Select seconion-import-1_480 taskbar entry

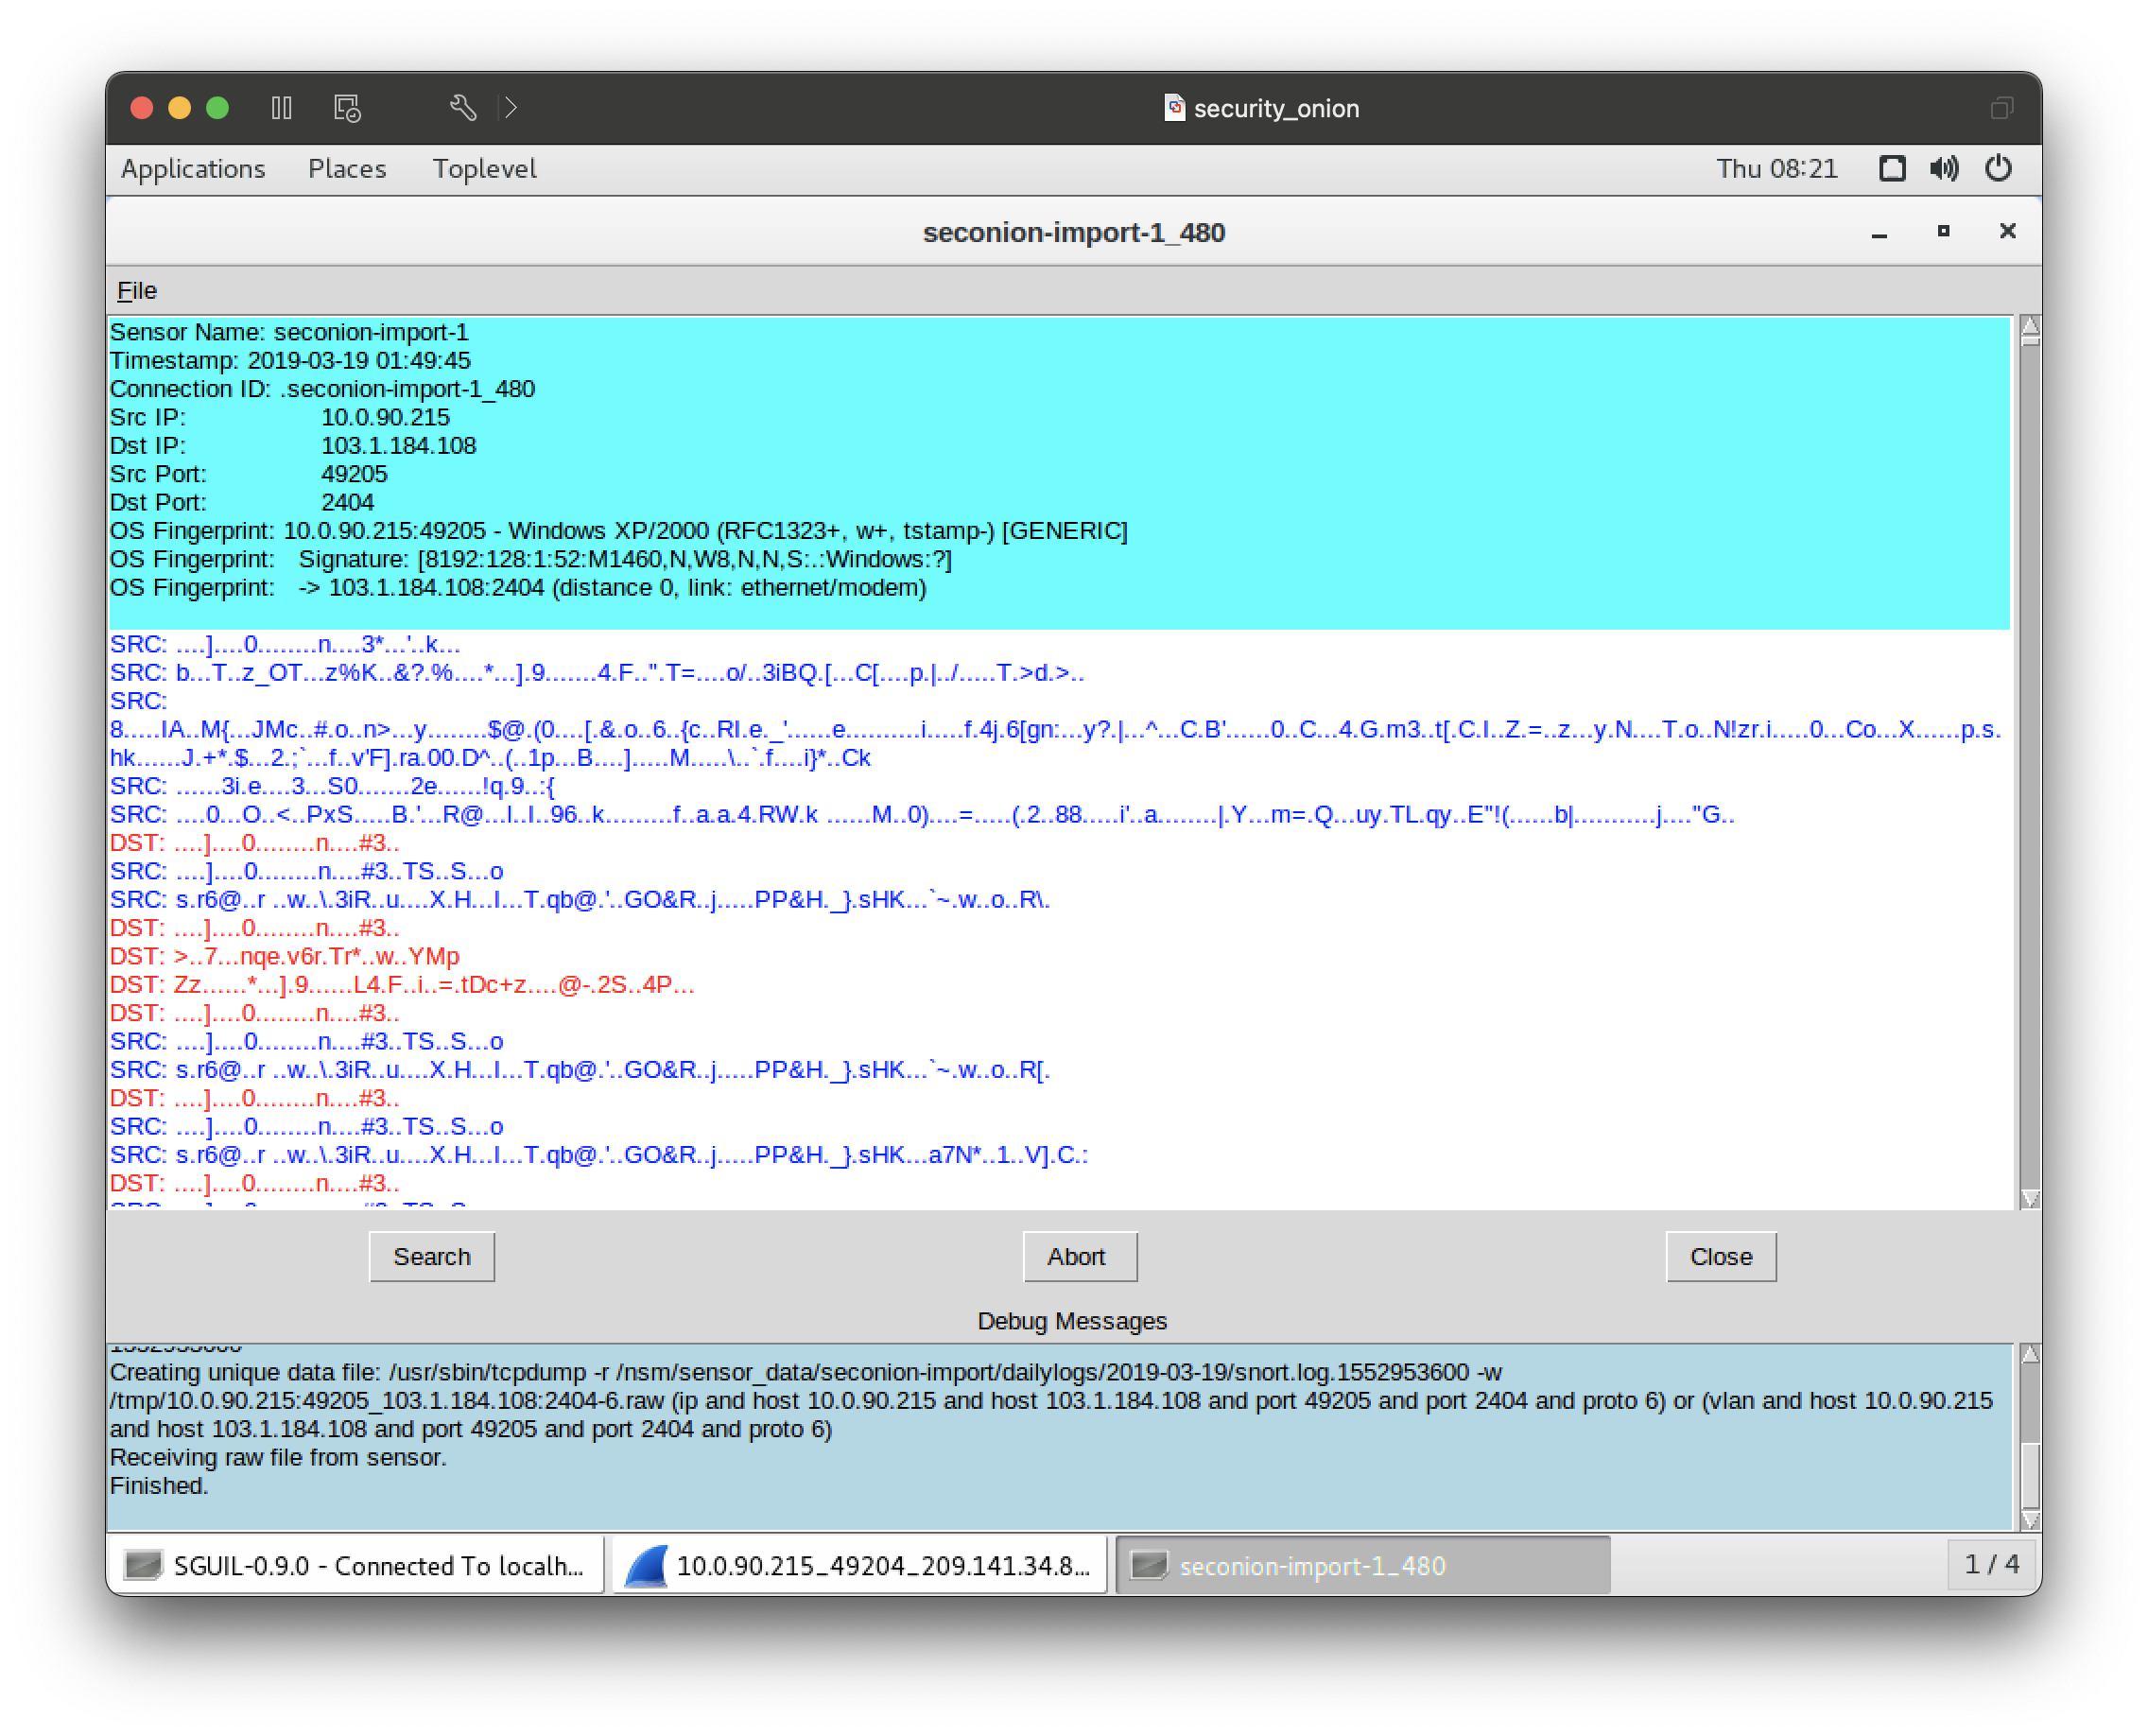click(x=1363, y=1564)
